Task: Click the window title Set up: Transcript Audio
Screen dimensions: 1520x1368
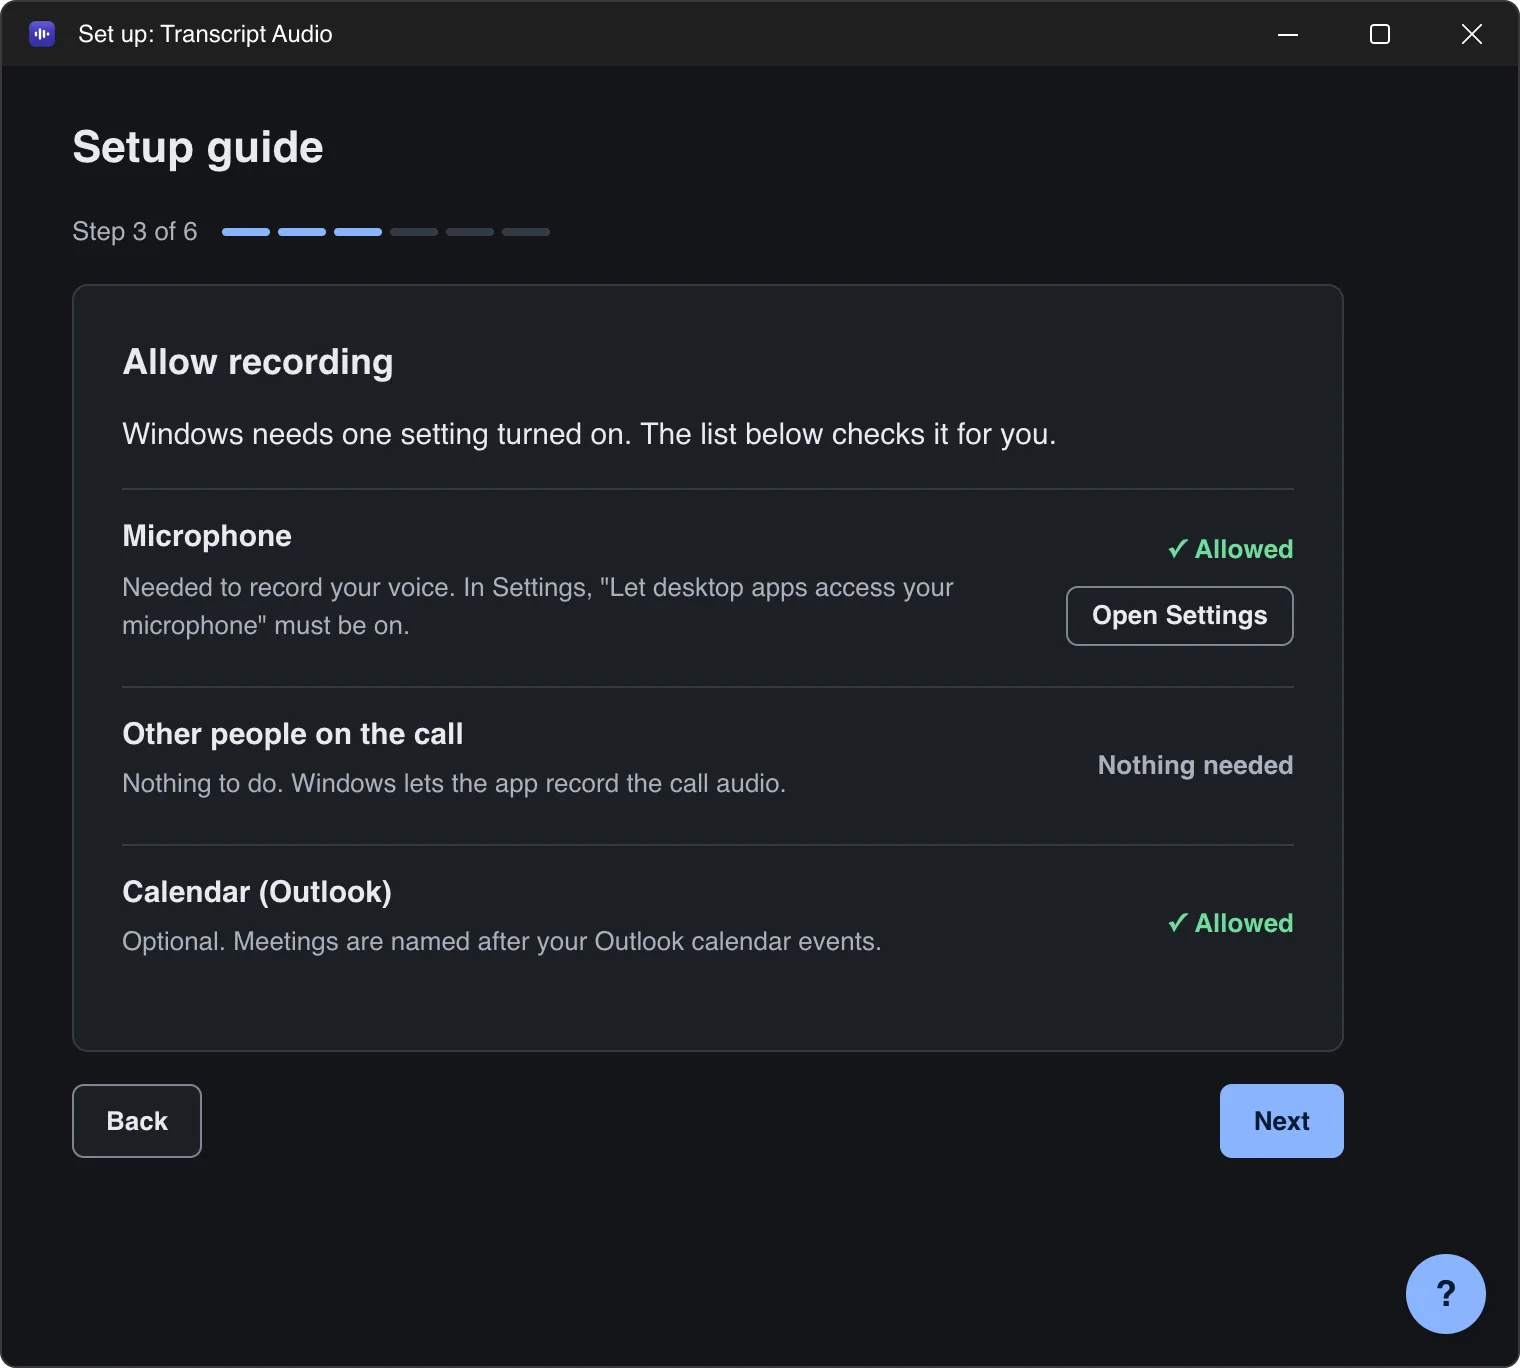Action: point(205,34)
